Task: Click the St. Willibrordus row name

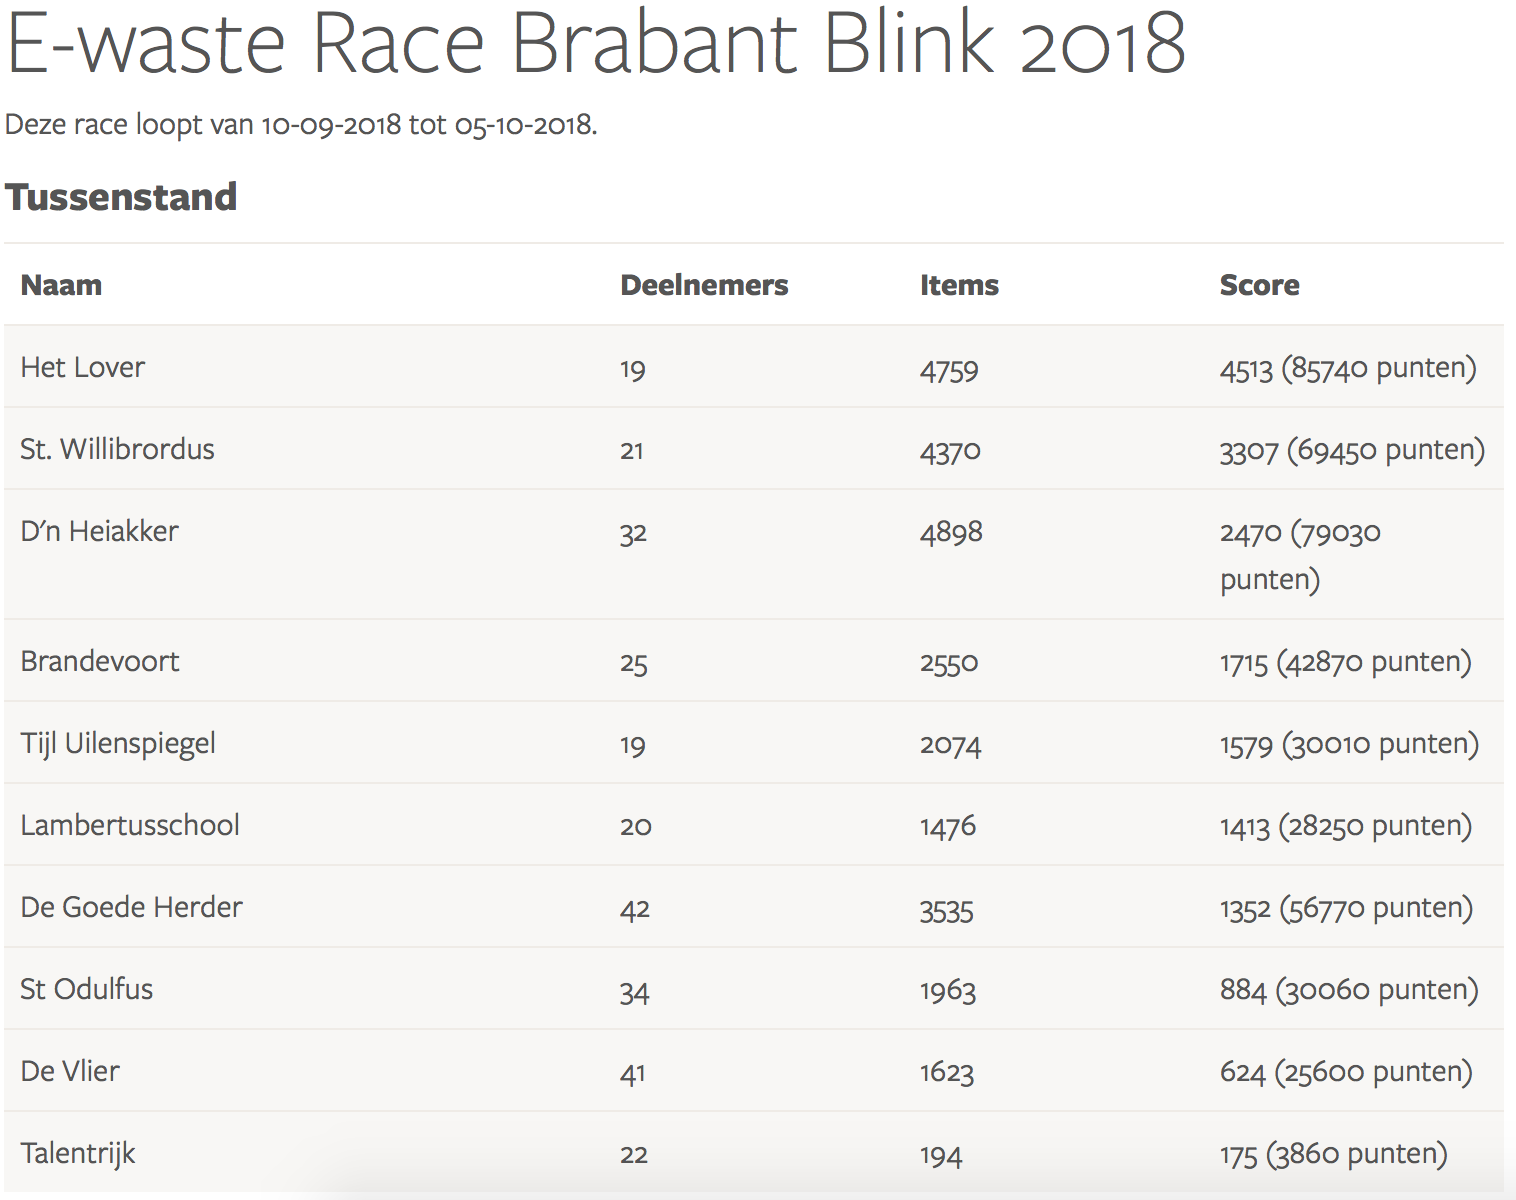Action: point(117,449)
